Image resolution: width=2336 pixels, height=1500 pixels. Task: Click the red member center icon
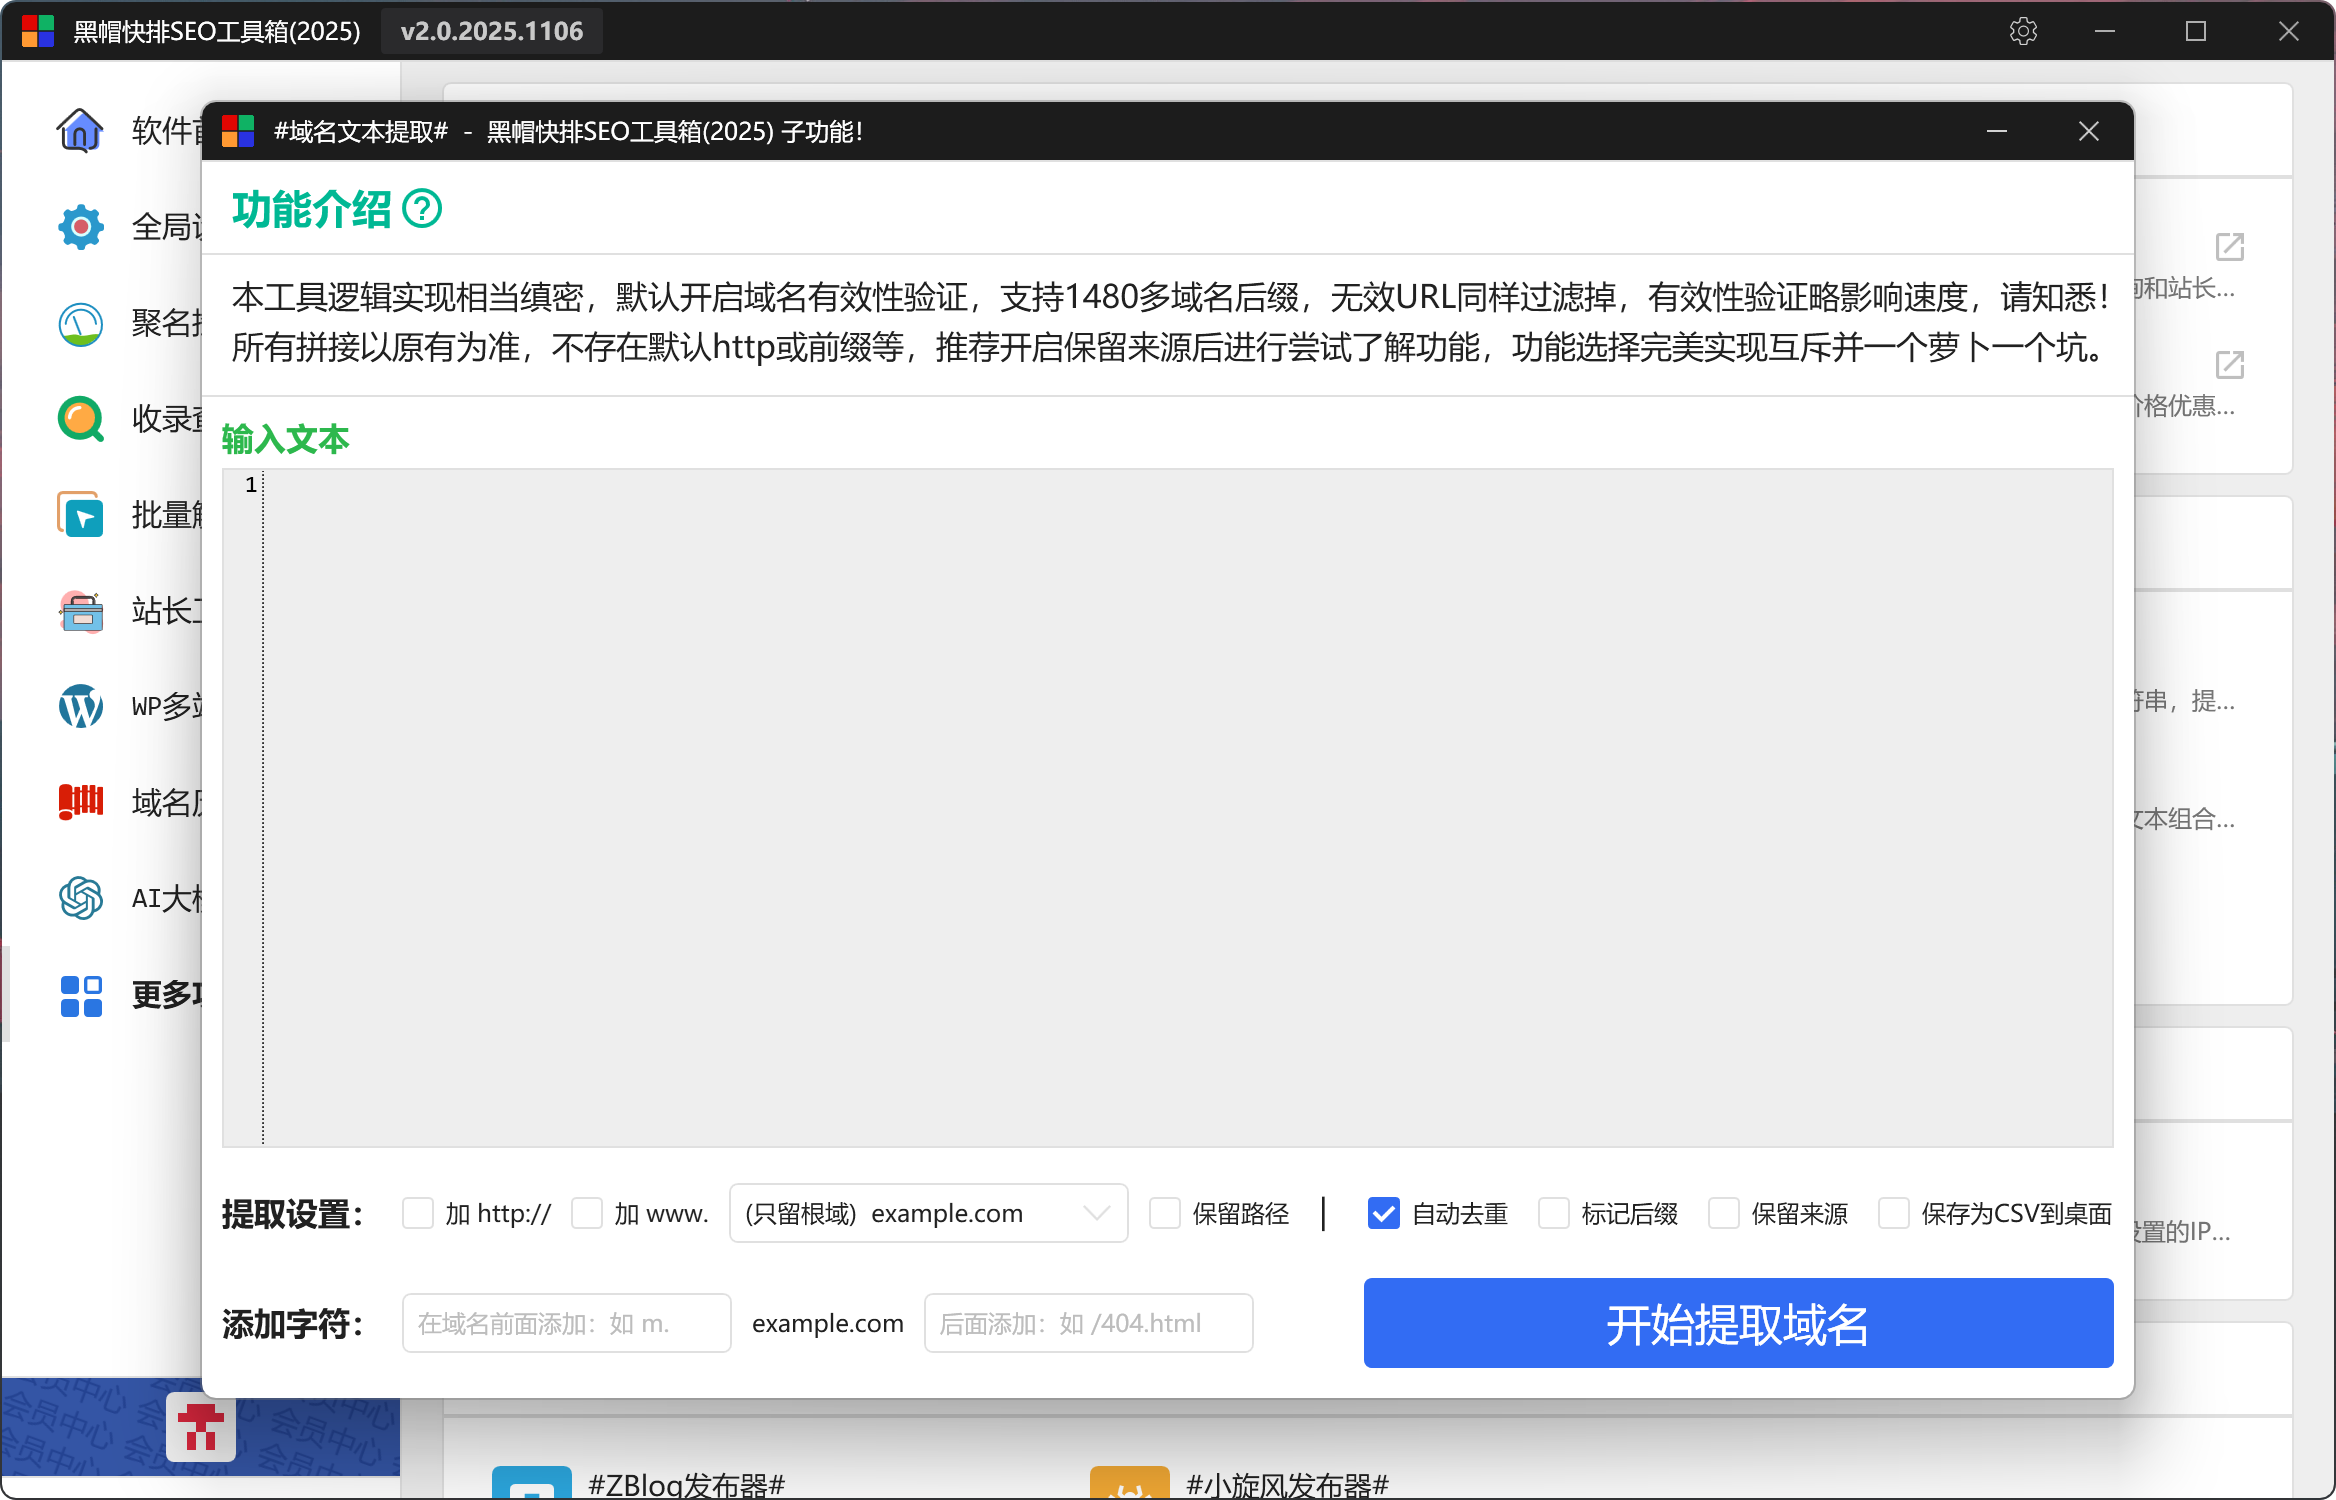pos(201,1426)
